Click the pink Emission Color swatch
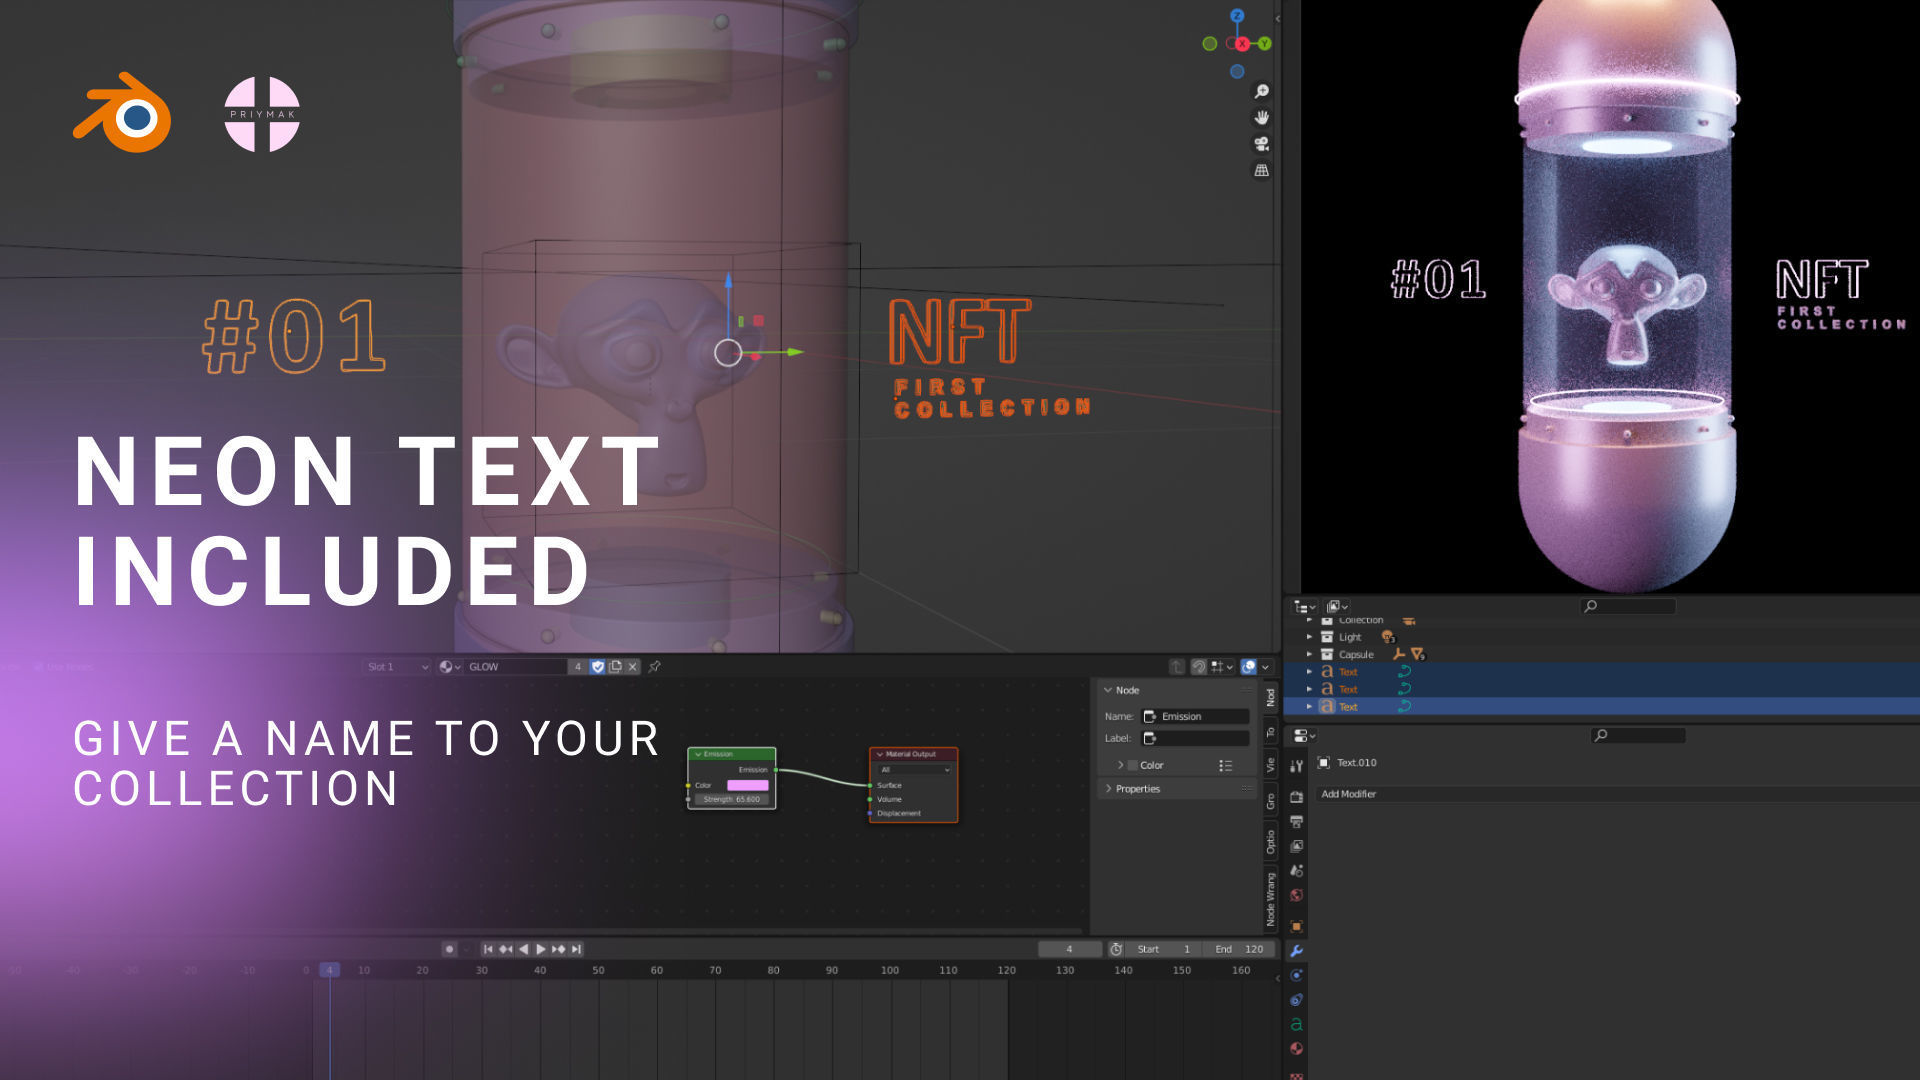Viewport: 1920px width, 1080px height. click(748, 786)
